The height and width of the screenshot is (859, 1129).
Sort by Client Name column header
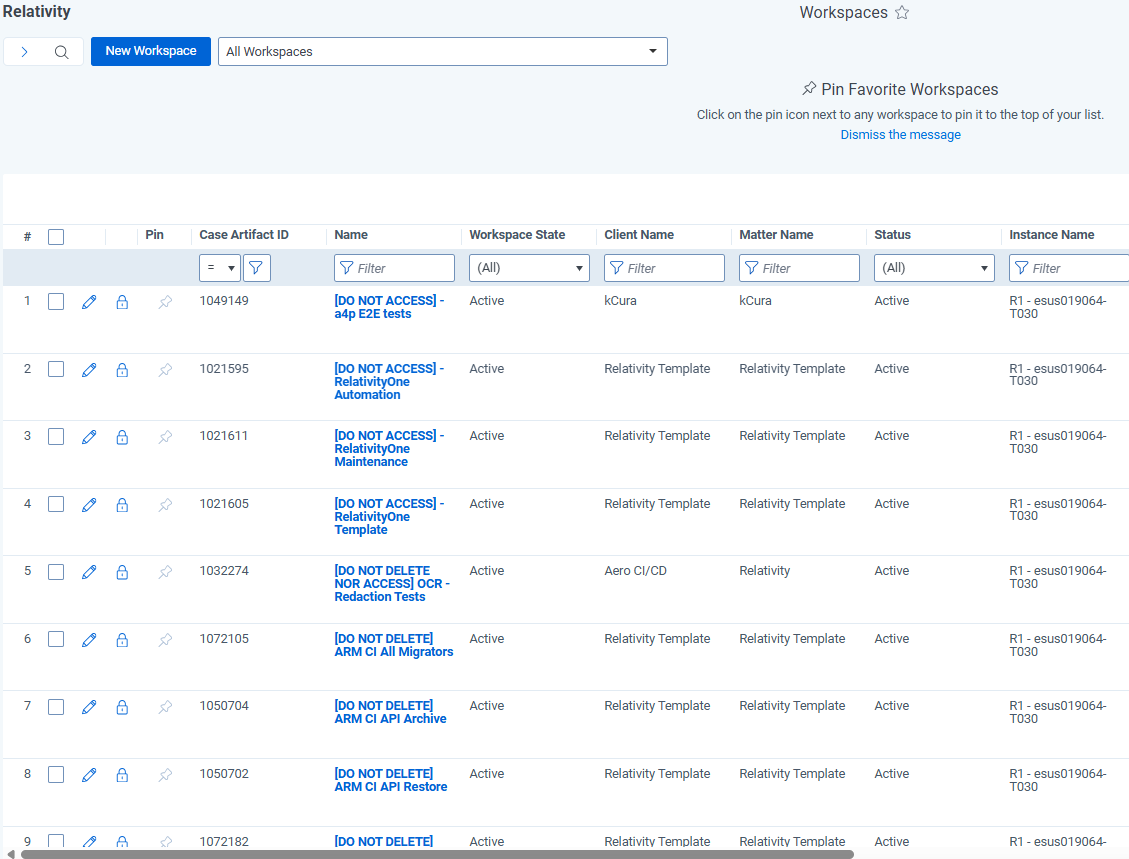[x=639, y=235]
